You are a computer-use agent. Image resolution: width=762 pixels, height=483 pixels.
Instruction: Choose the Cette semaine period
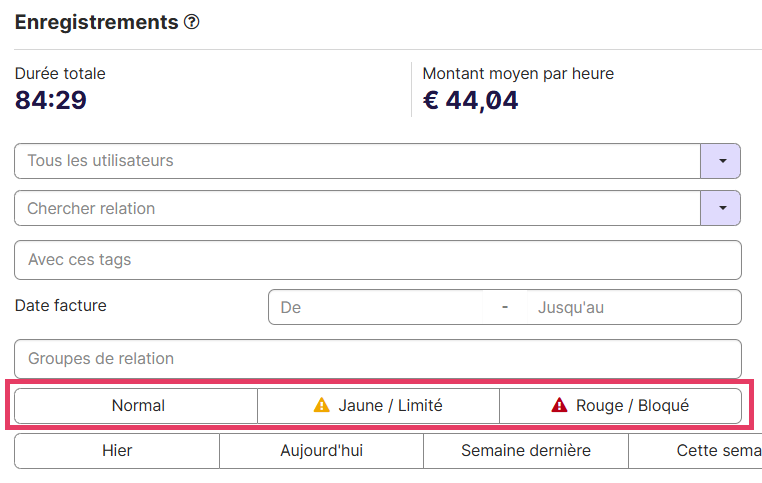click(x=695, y=451)
